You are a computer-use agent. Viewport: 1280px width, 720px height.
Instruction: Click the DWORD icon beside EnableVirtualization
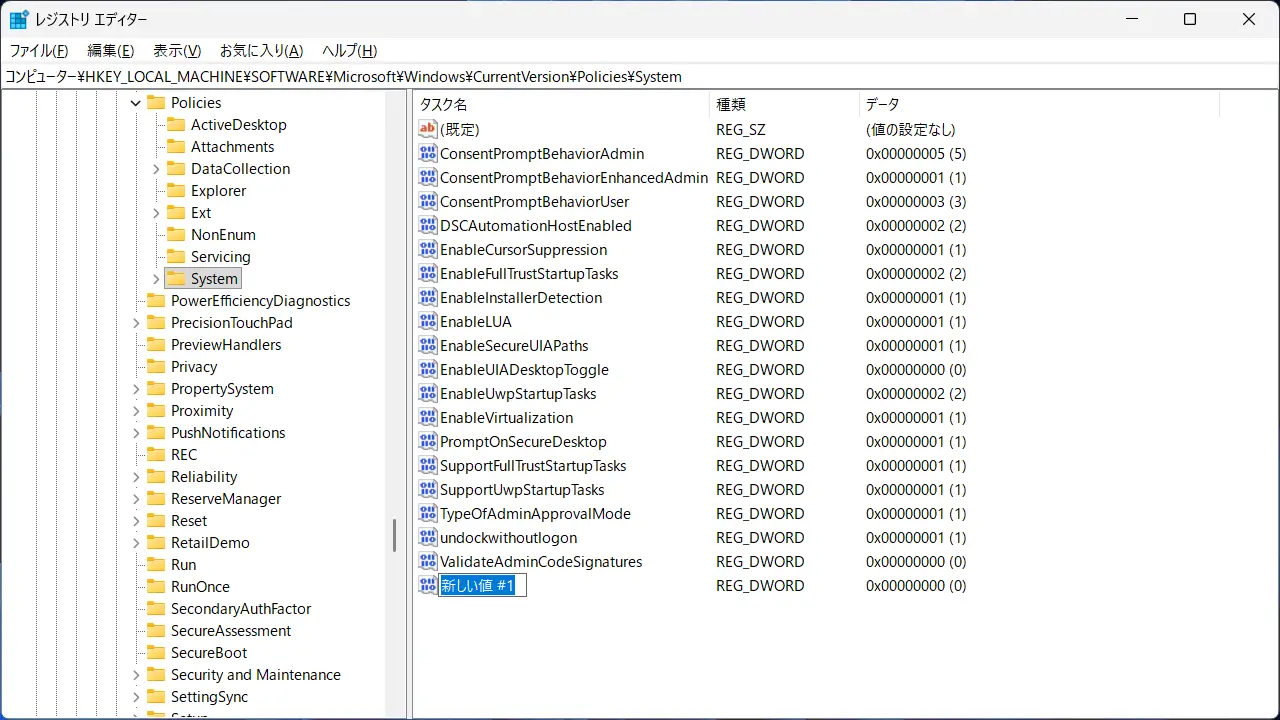click(x=428, y=417)
